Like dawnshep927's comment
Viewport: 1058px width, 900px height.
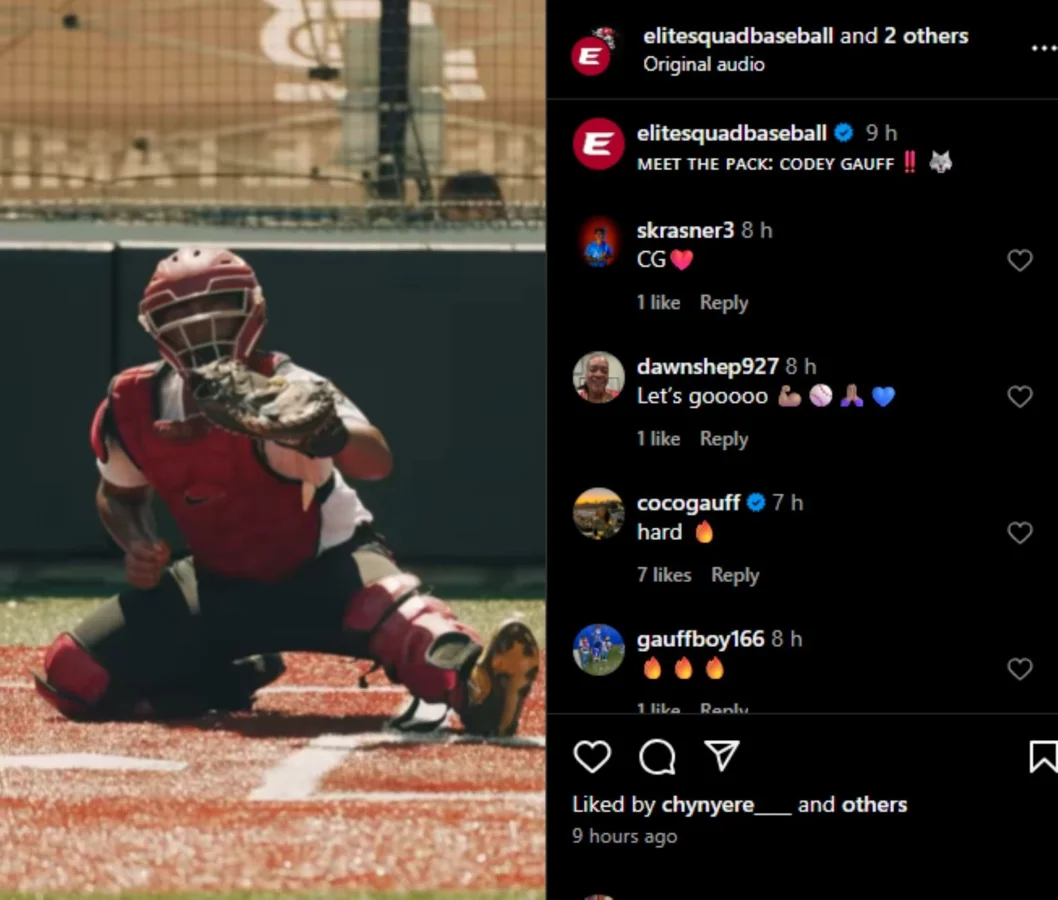(x=1020, y=397)
